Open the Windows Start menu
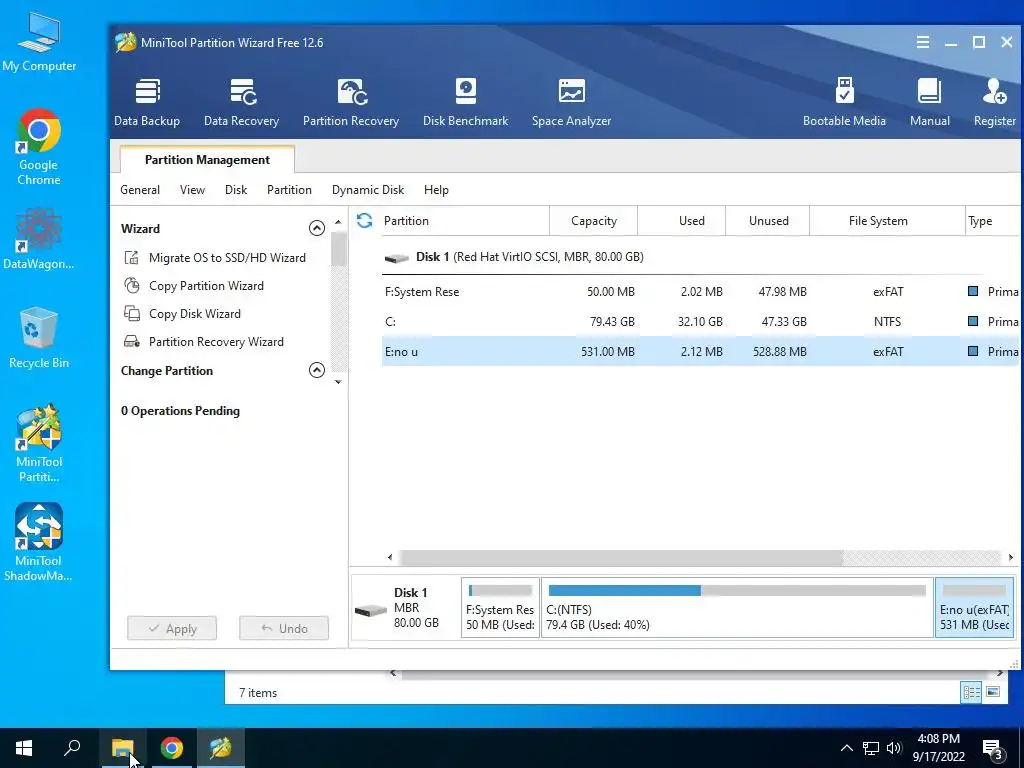Screen dimensions: 1024x768 point(24,748)
